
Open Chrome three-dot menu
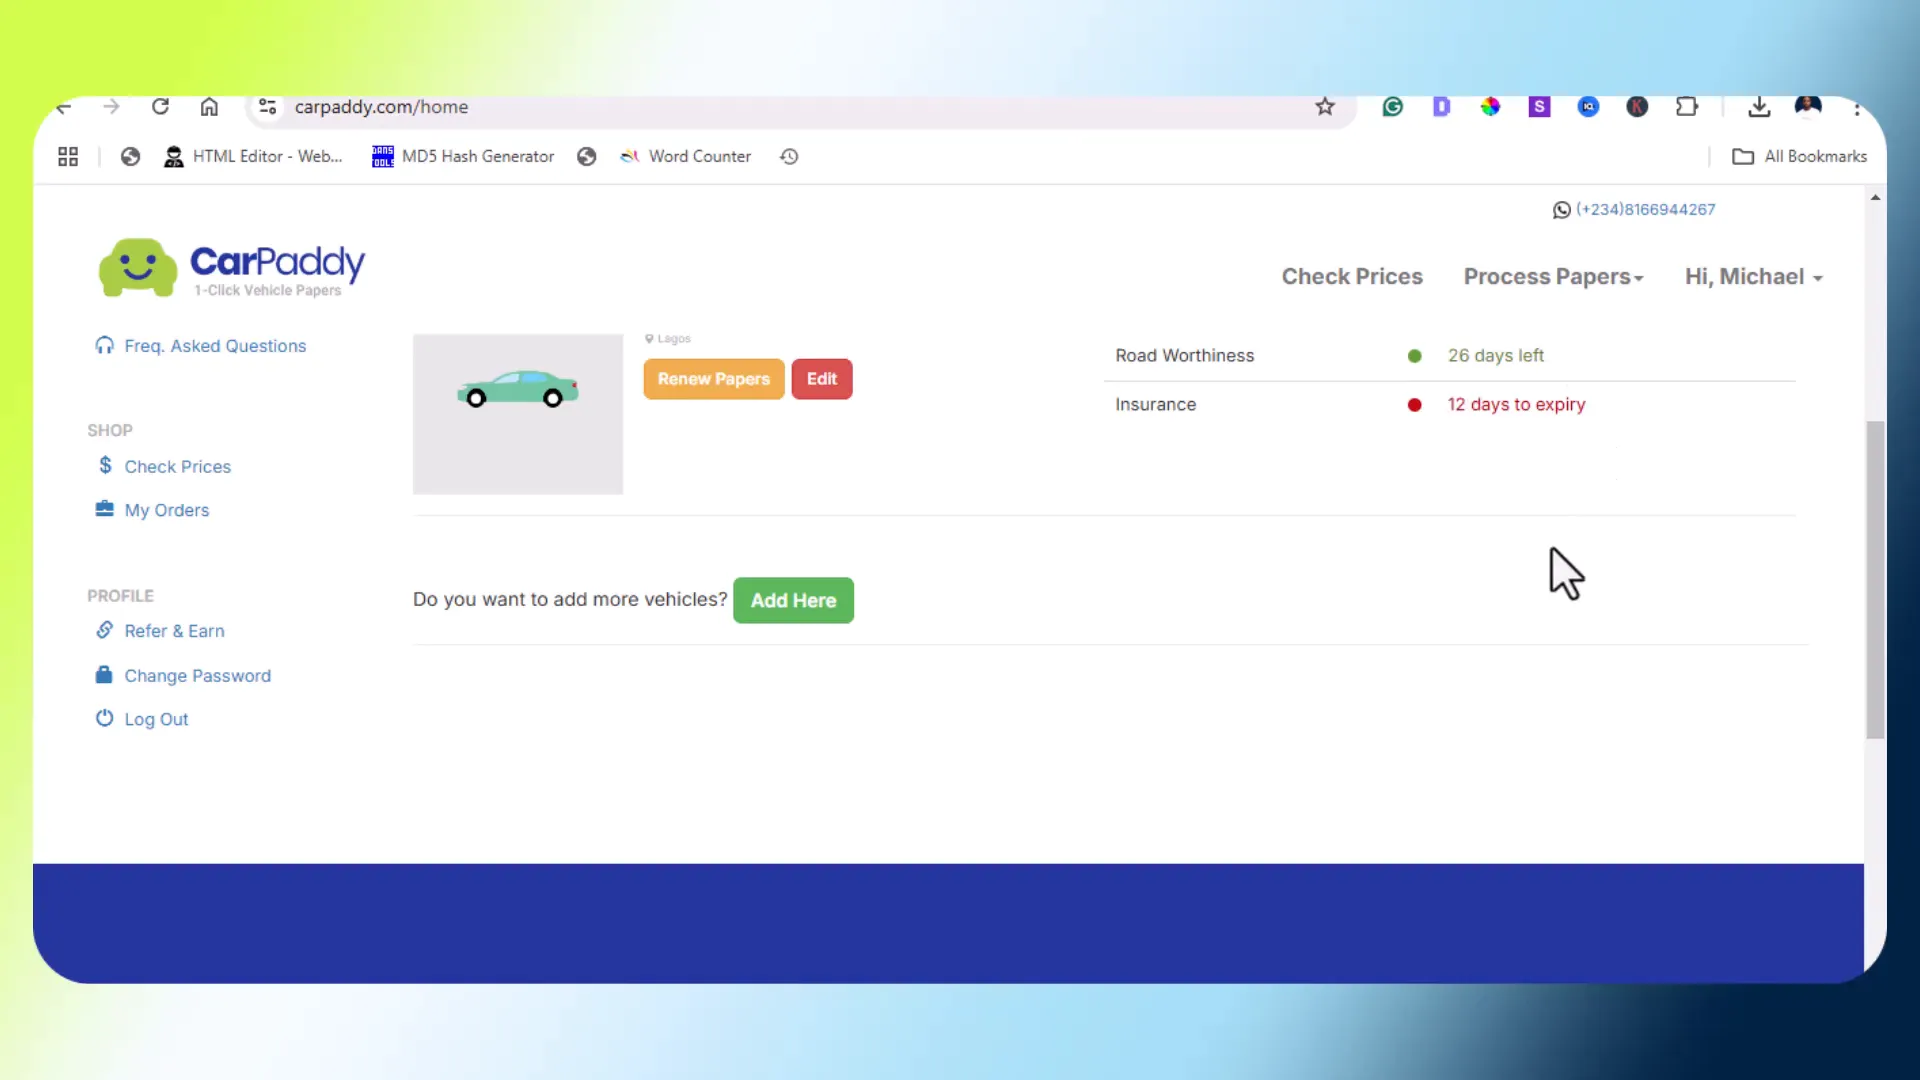pos(1856,108)
